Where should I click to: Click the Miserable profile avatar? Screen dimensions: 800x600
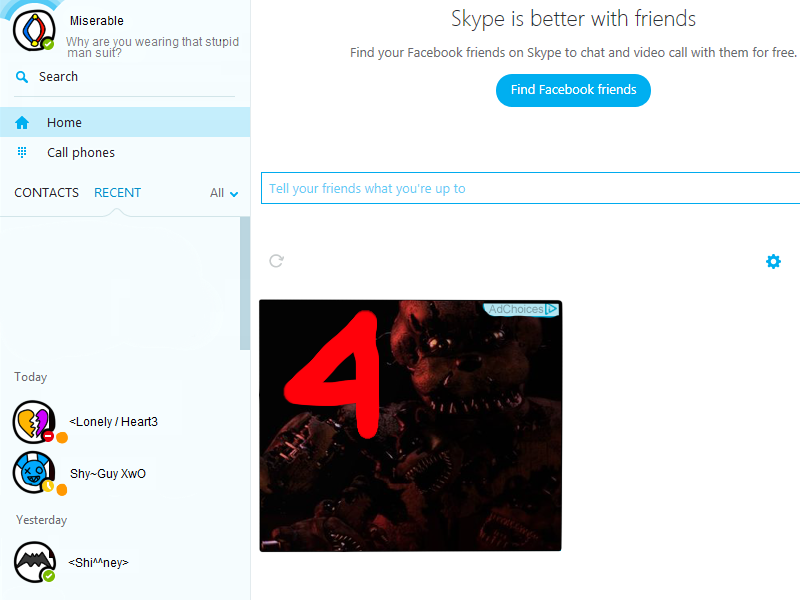pyautogui.click(x=33, y=29)
